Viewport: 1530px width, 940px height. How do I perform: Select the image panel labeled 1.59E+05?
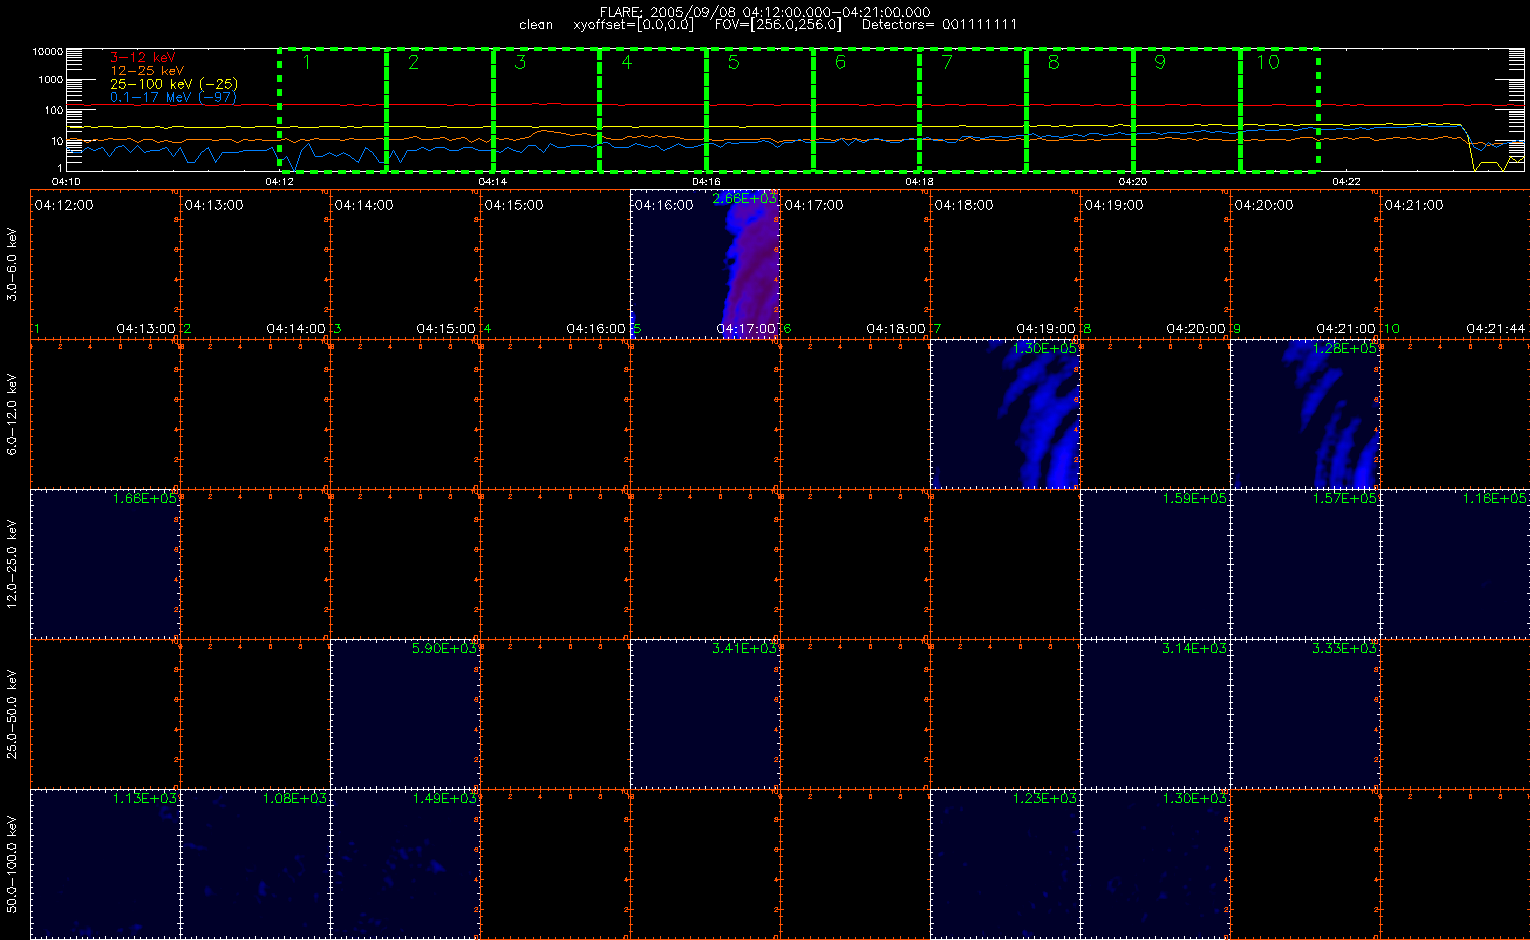click(x=1155, y=564)
